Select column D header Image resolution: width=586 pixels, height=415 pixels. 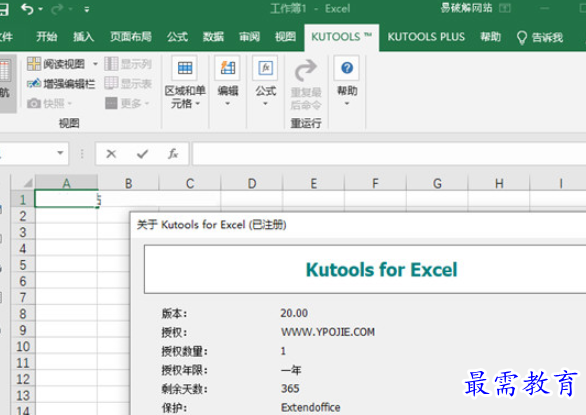point(252,183)
